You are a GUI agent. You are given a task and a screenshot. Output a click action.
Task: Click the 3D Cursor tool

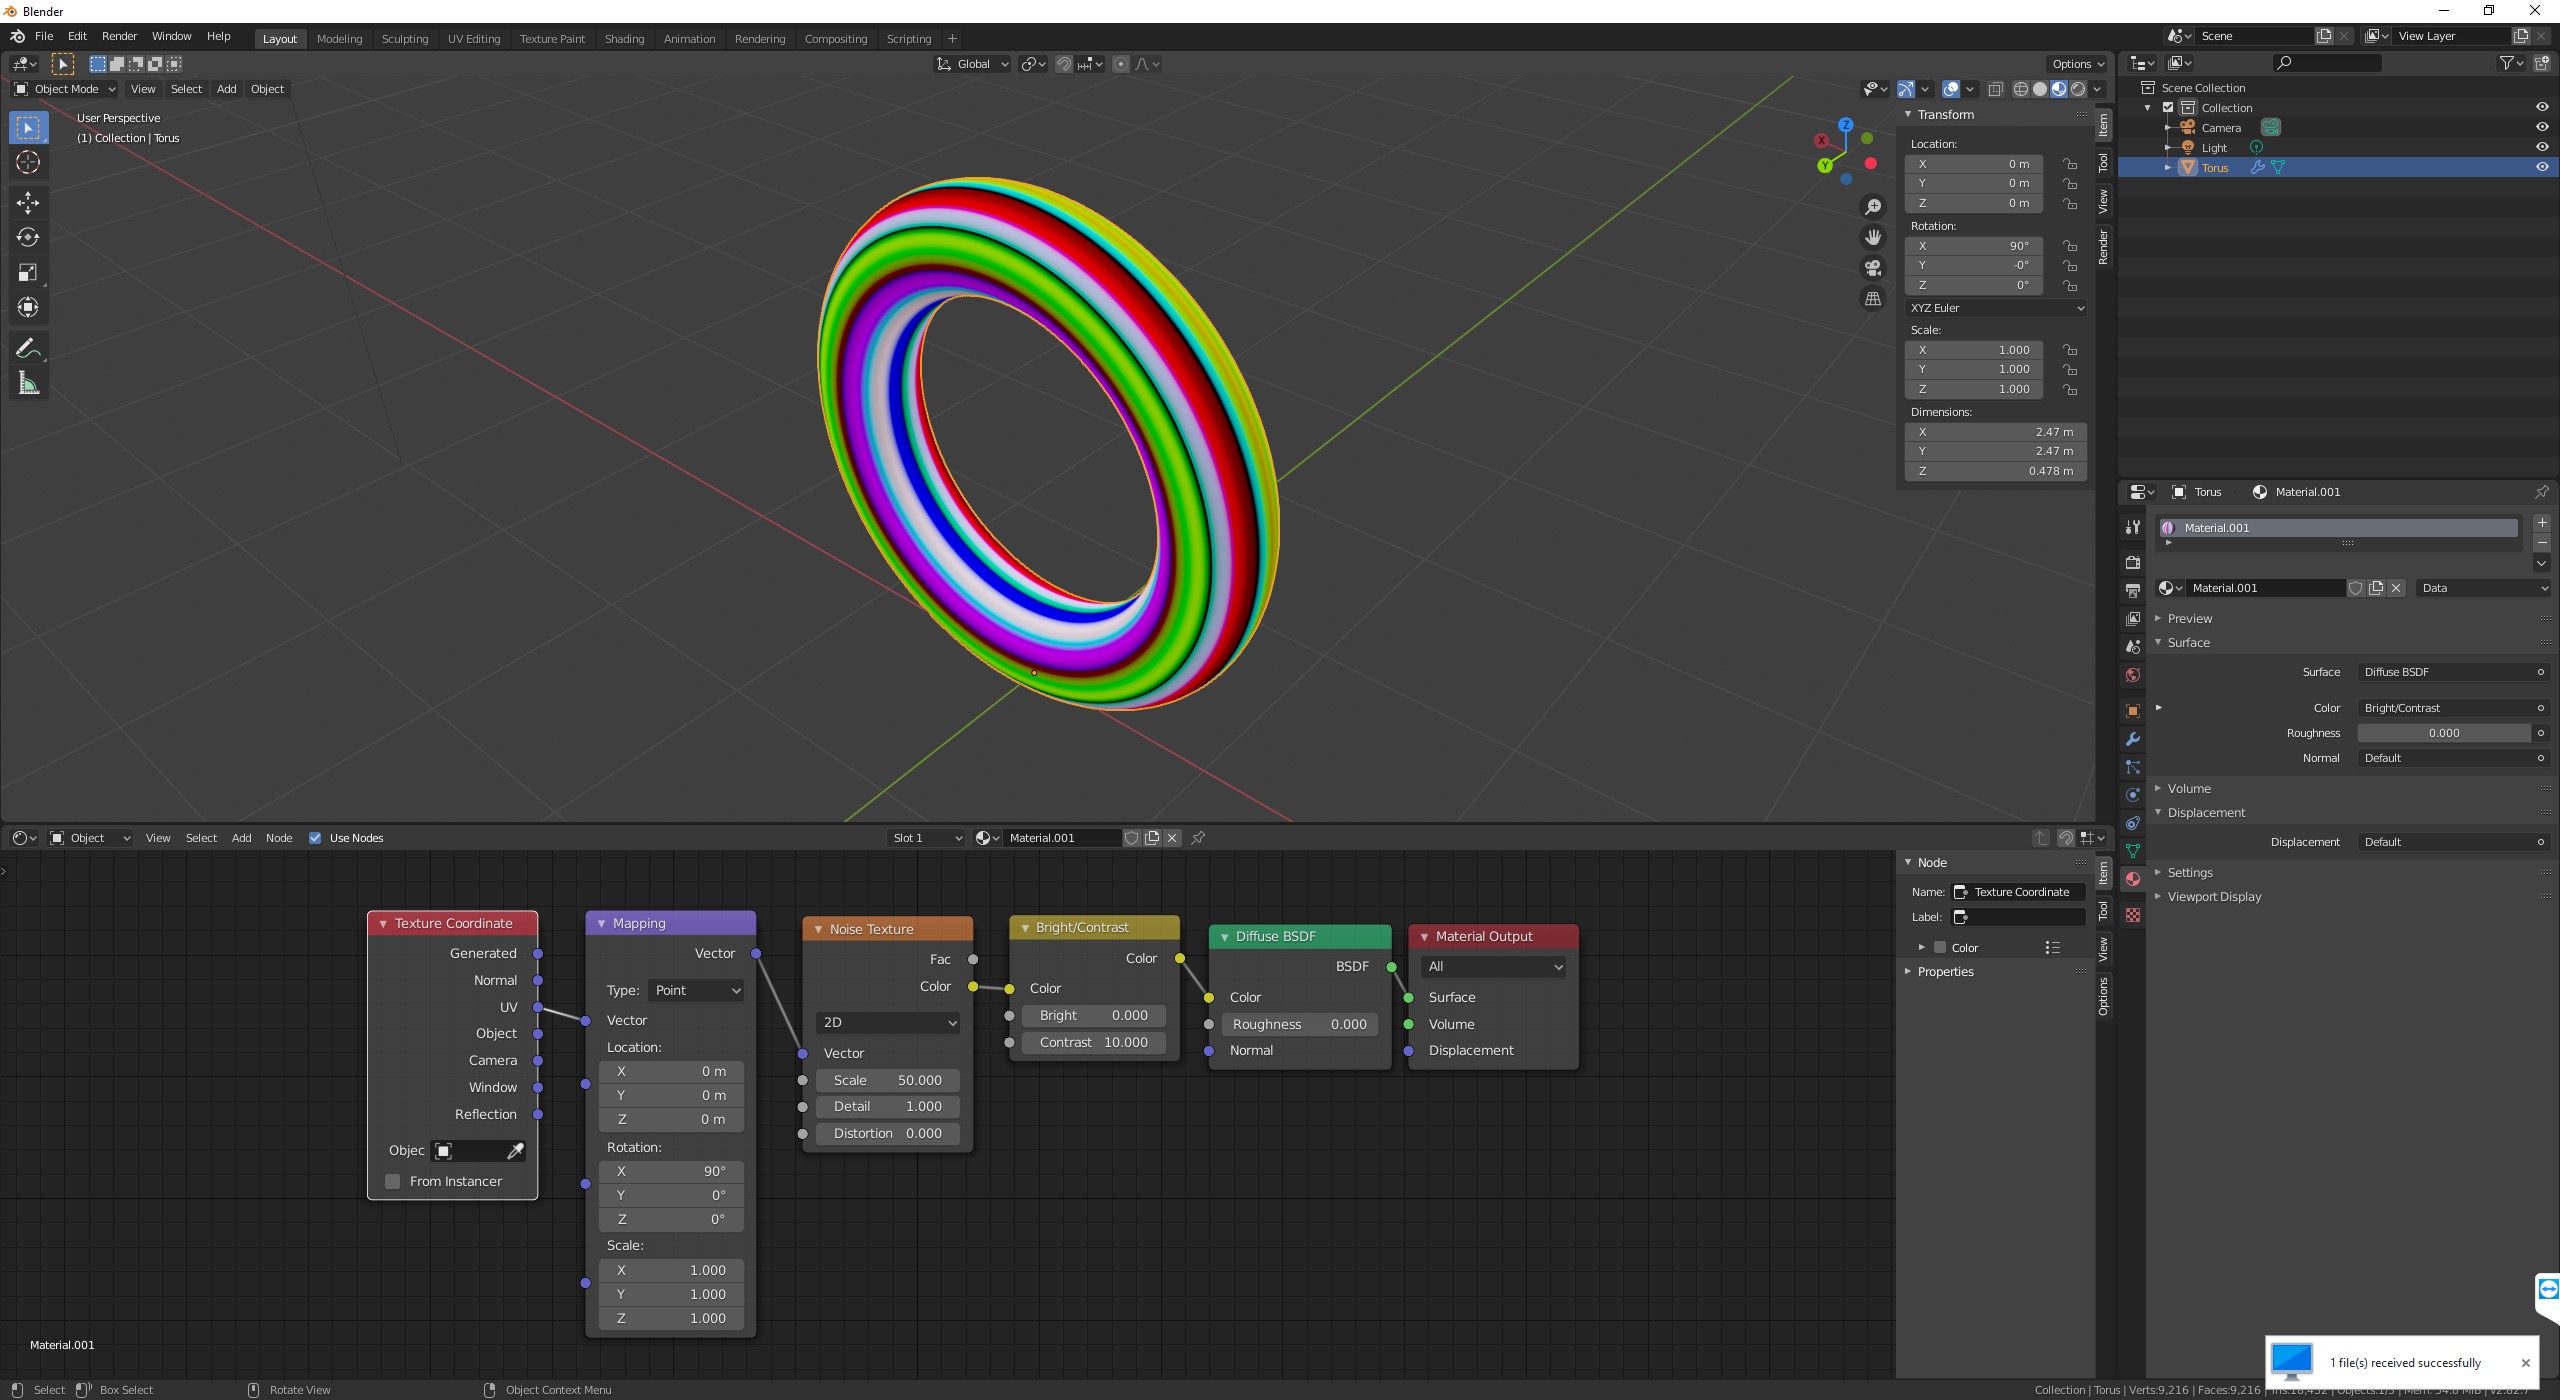click(28, 162)
